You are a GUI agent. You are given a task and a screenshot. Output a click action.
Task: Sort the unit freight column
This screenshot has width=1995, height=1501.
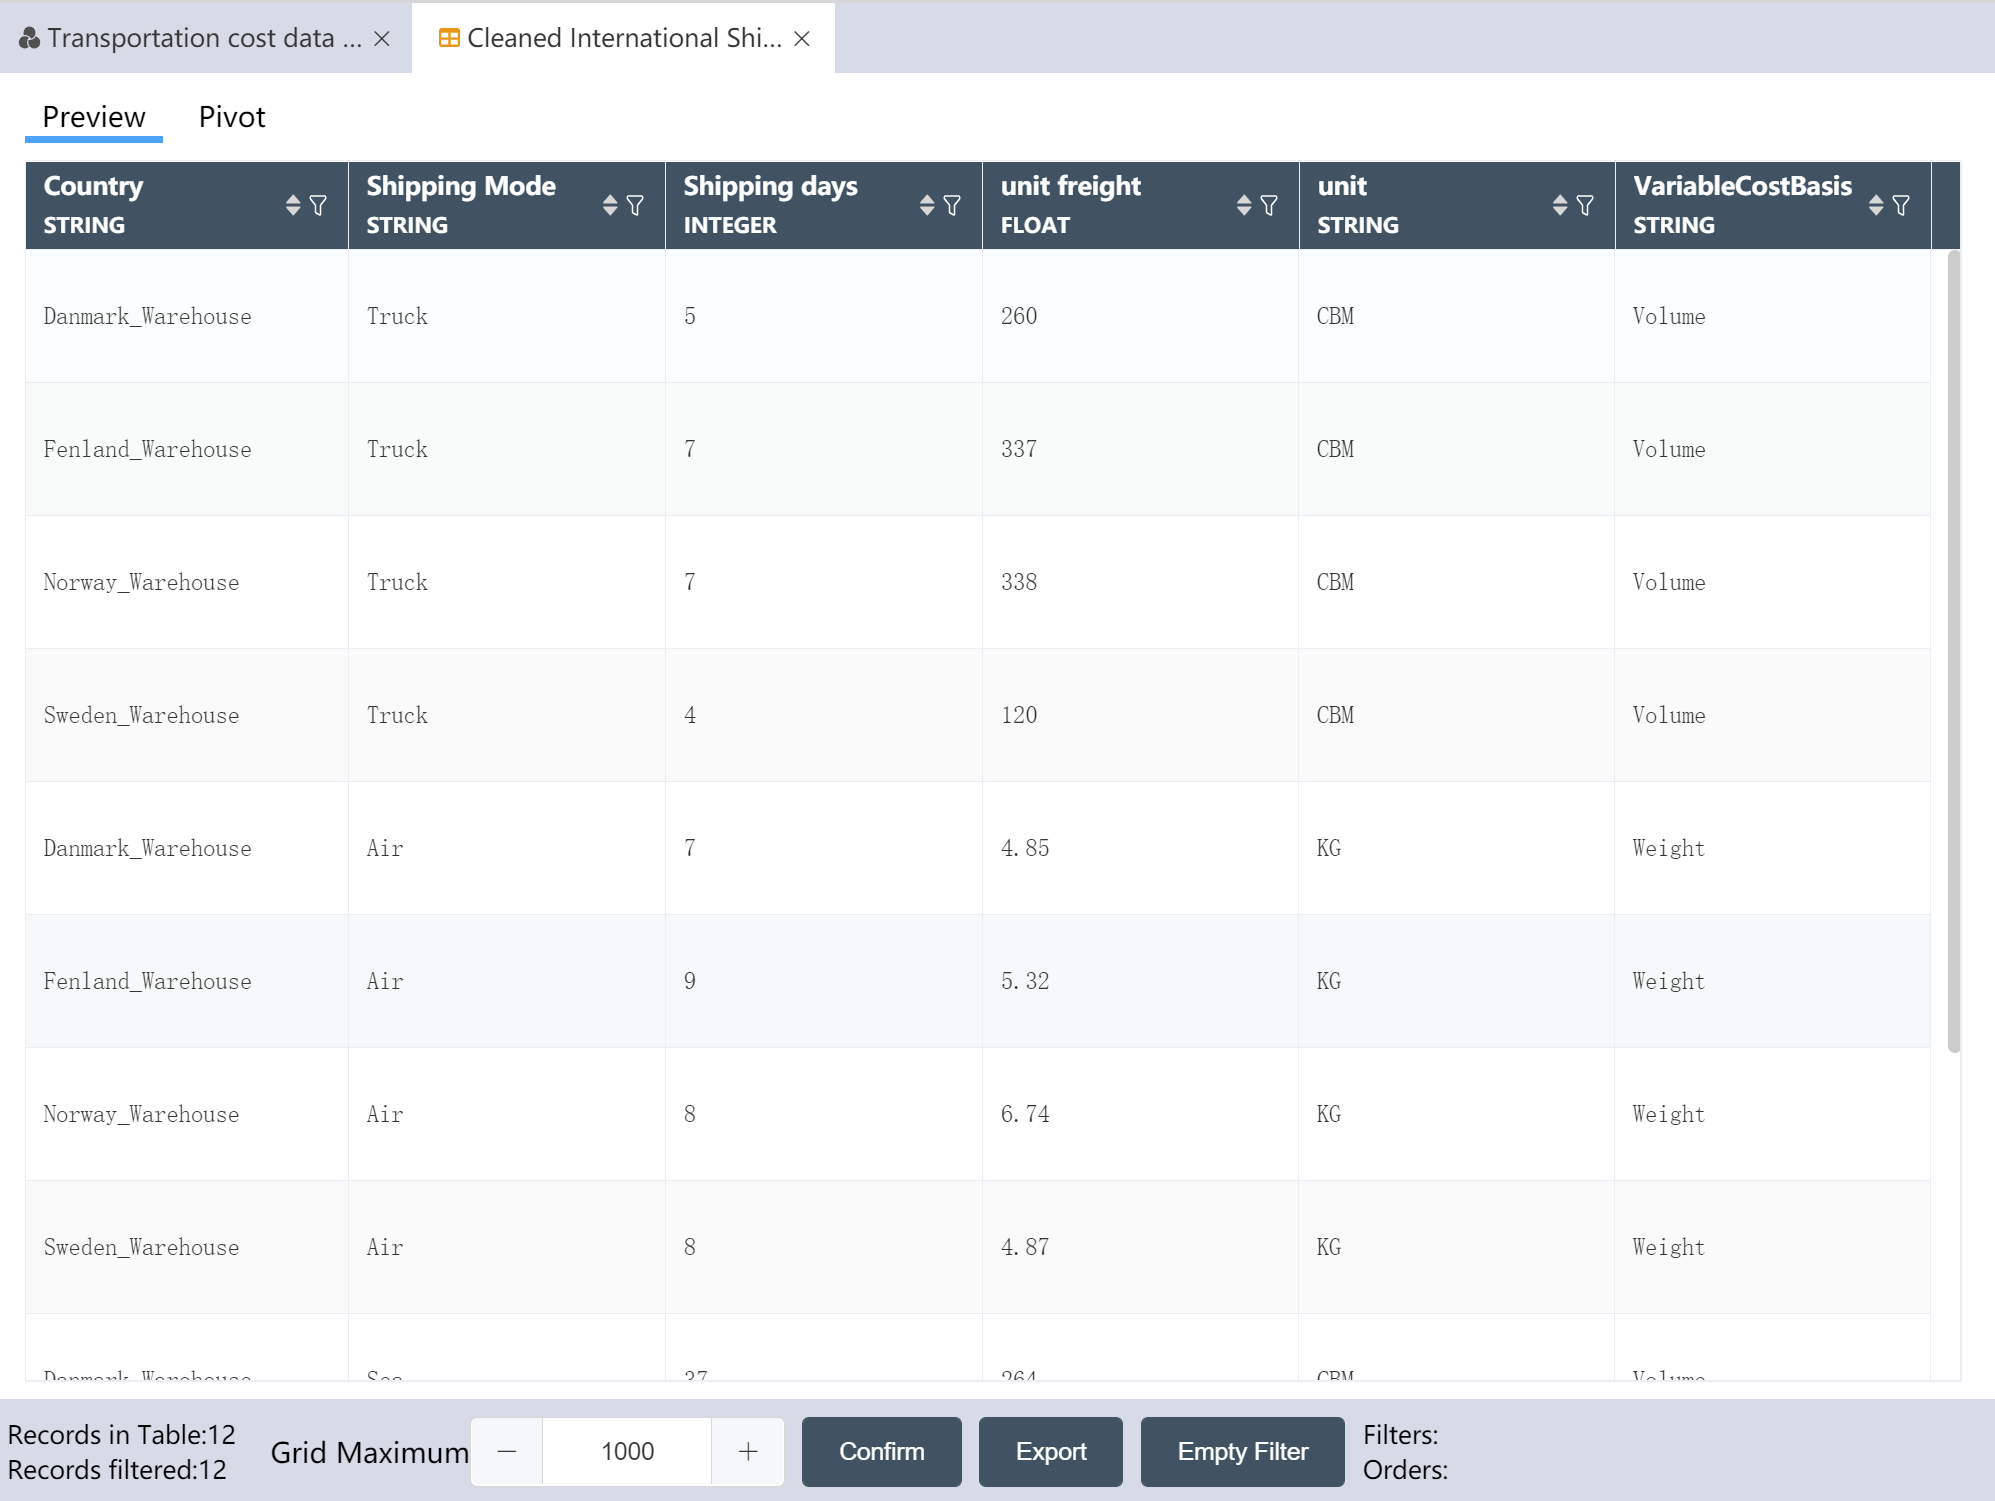coord(1244,205)
